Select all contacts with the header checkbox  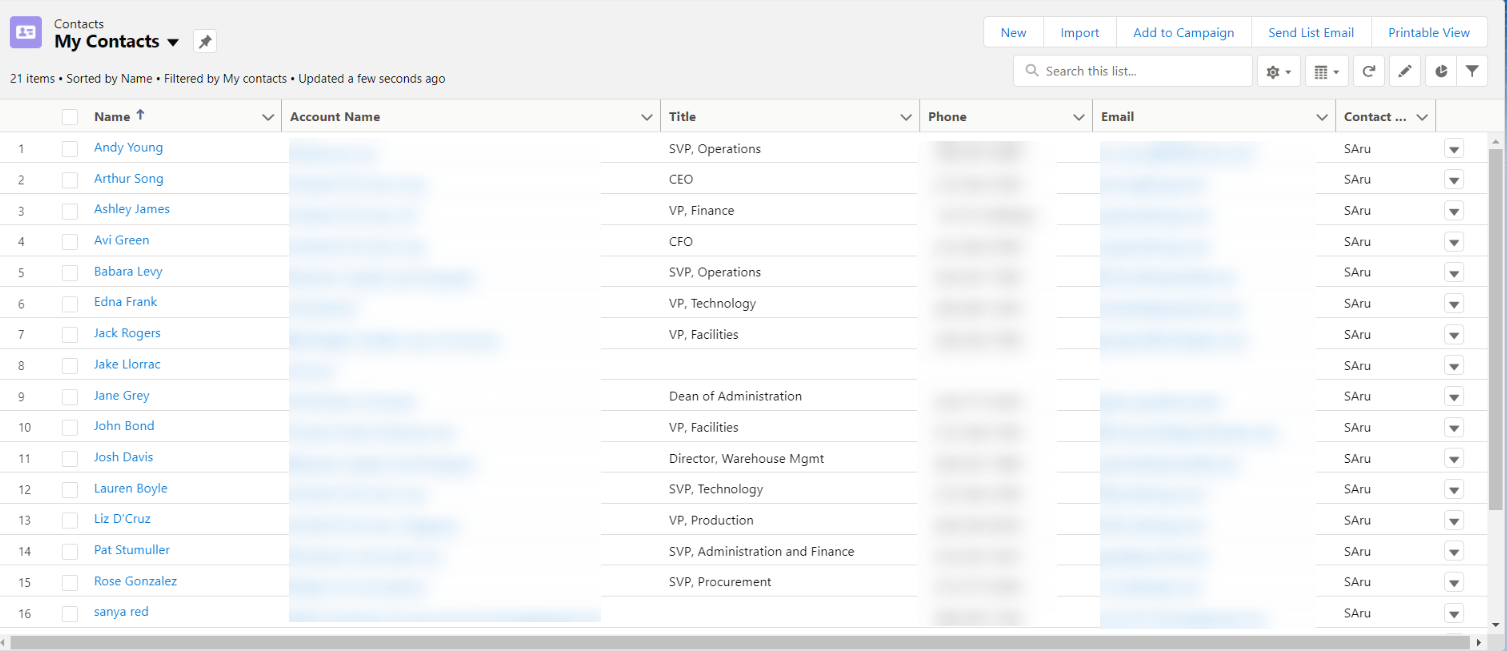(x=69, y=116)
